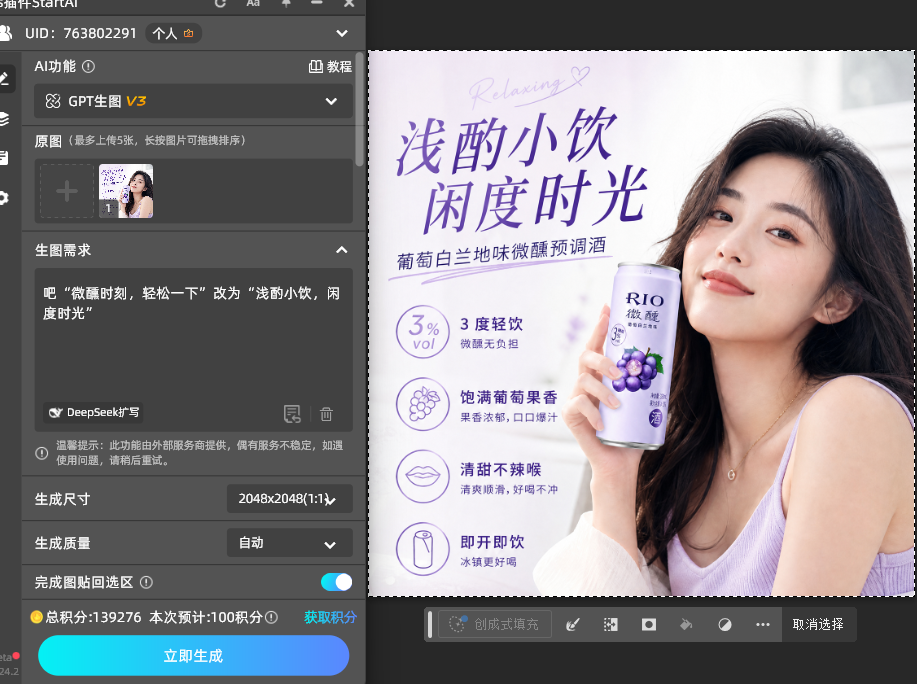Click the info icon next to 完成图贴回选区
917x684 pixels.
(x=146, y=582)
